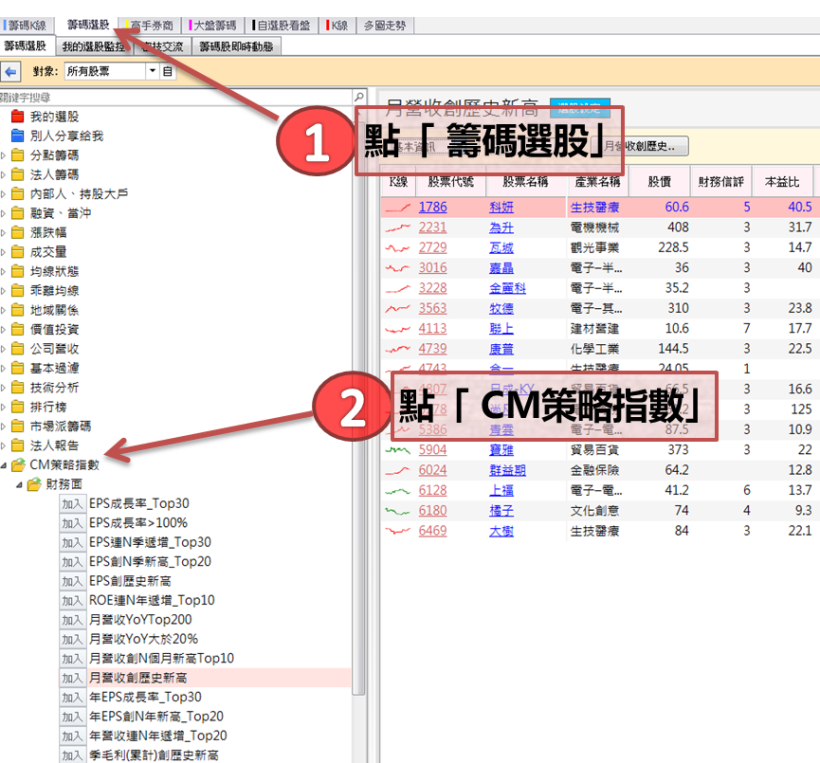Click the 技術分析 folder icon
Image resolution: width=820 pixels, height=763 pixels.
coord(18,387)
